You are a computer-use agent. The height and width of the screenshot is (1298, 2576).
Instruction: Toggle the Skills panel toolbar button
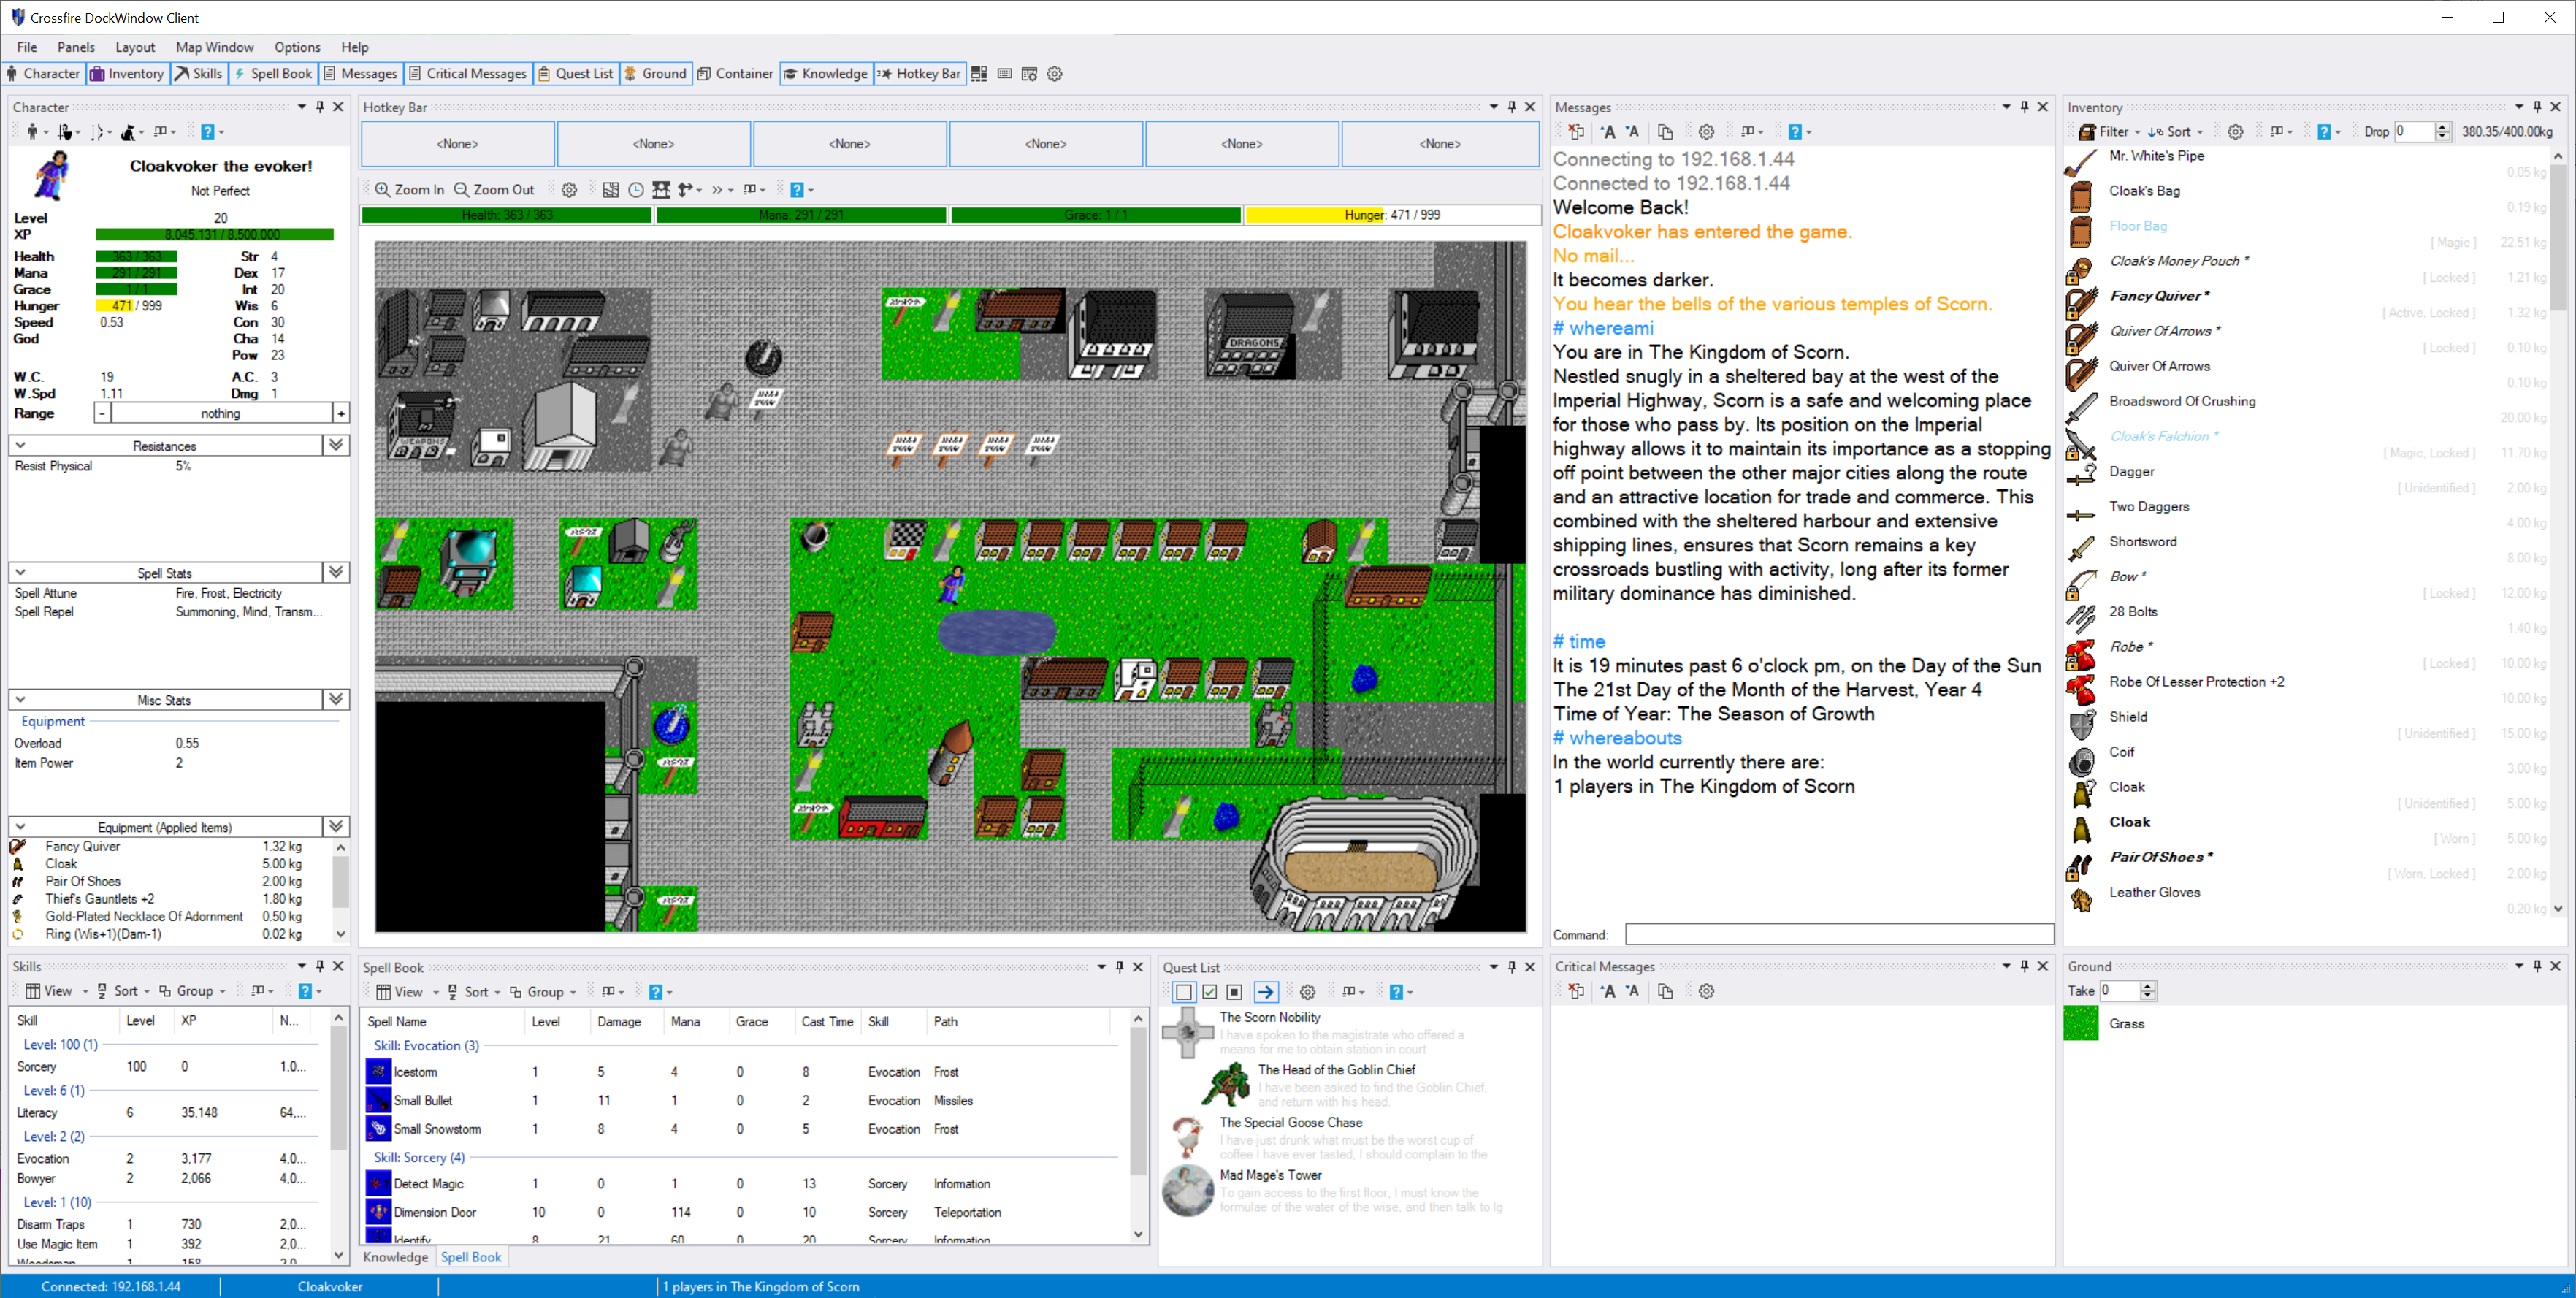click(199, 73)
